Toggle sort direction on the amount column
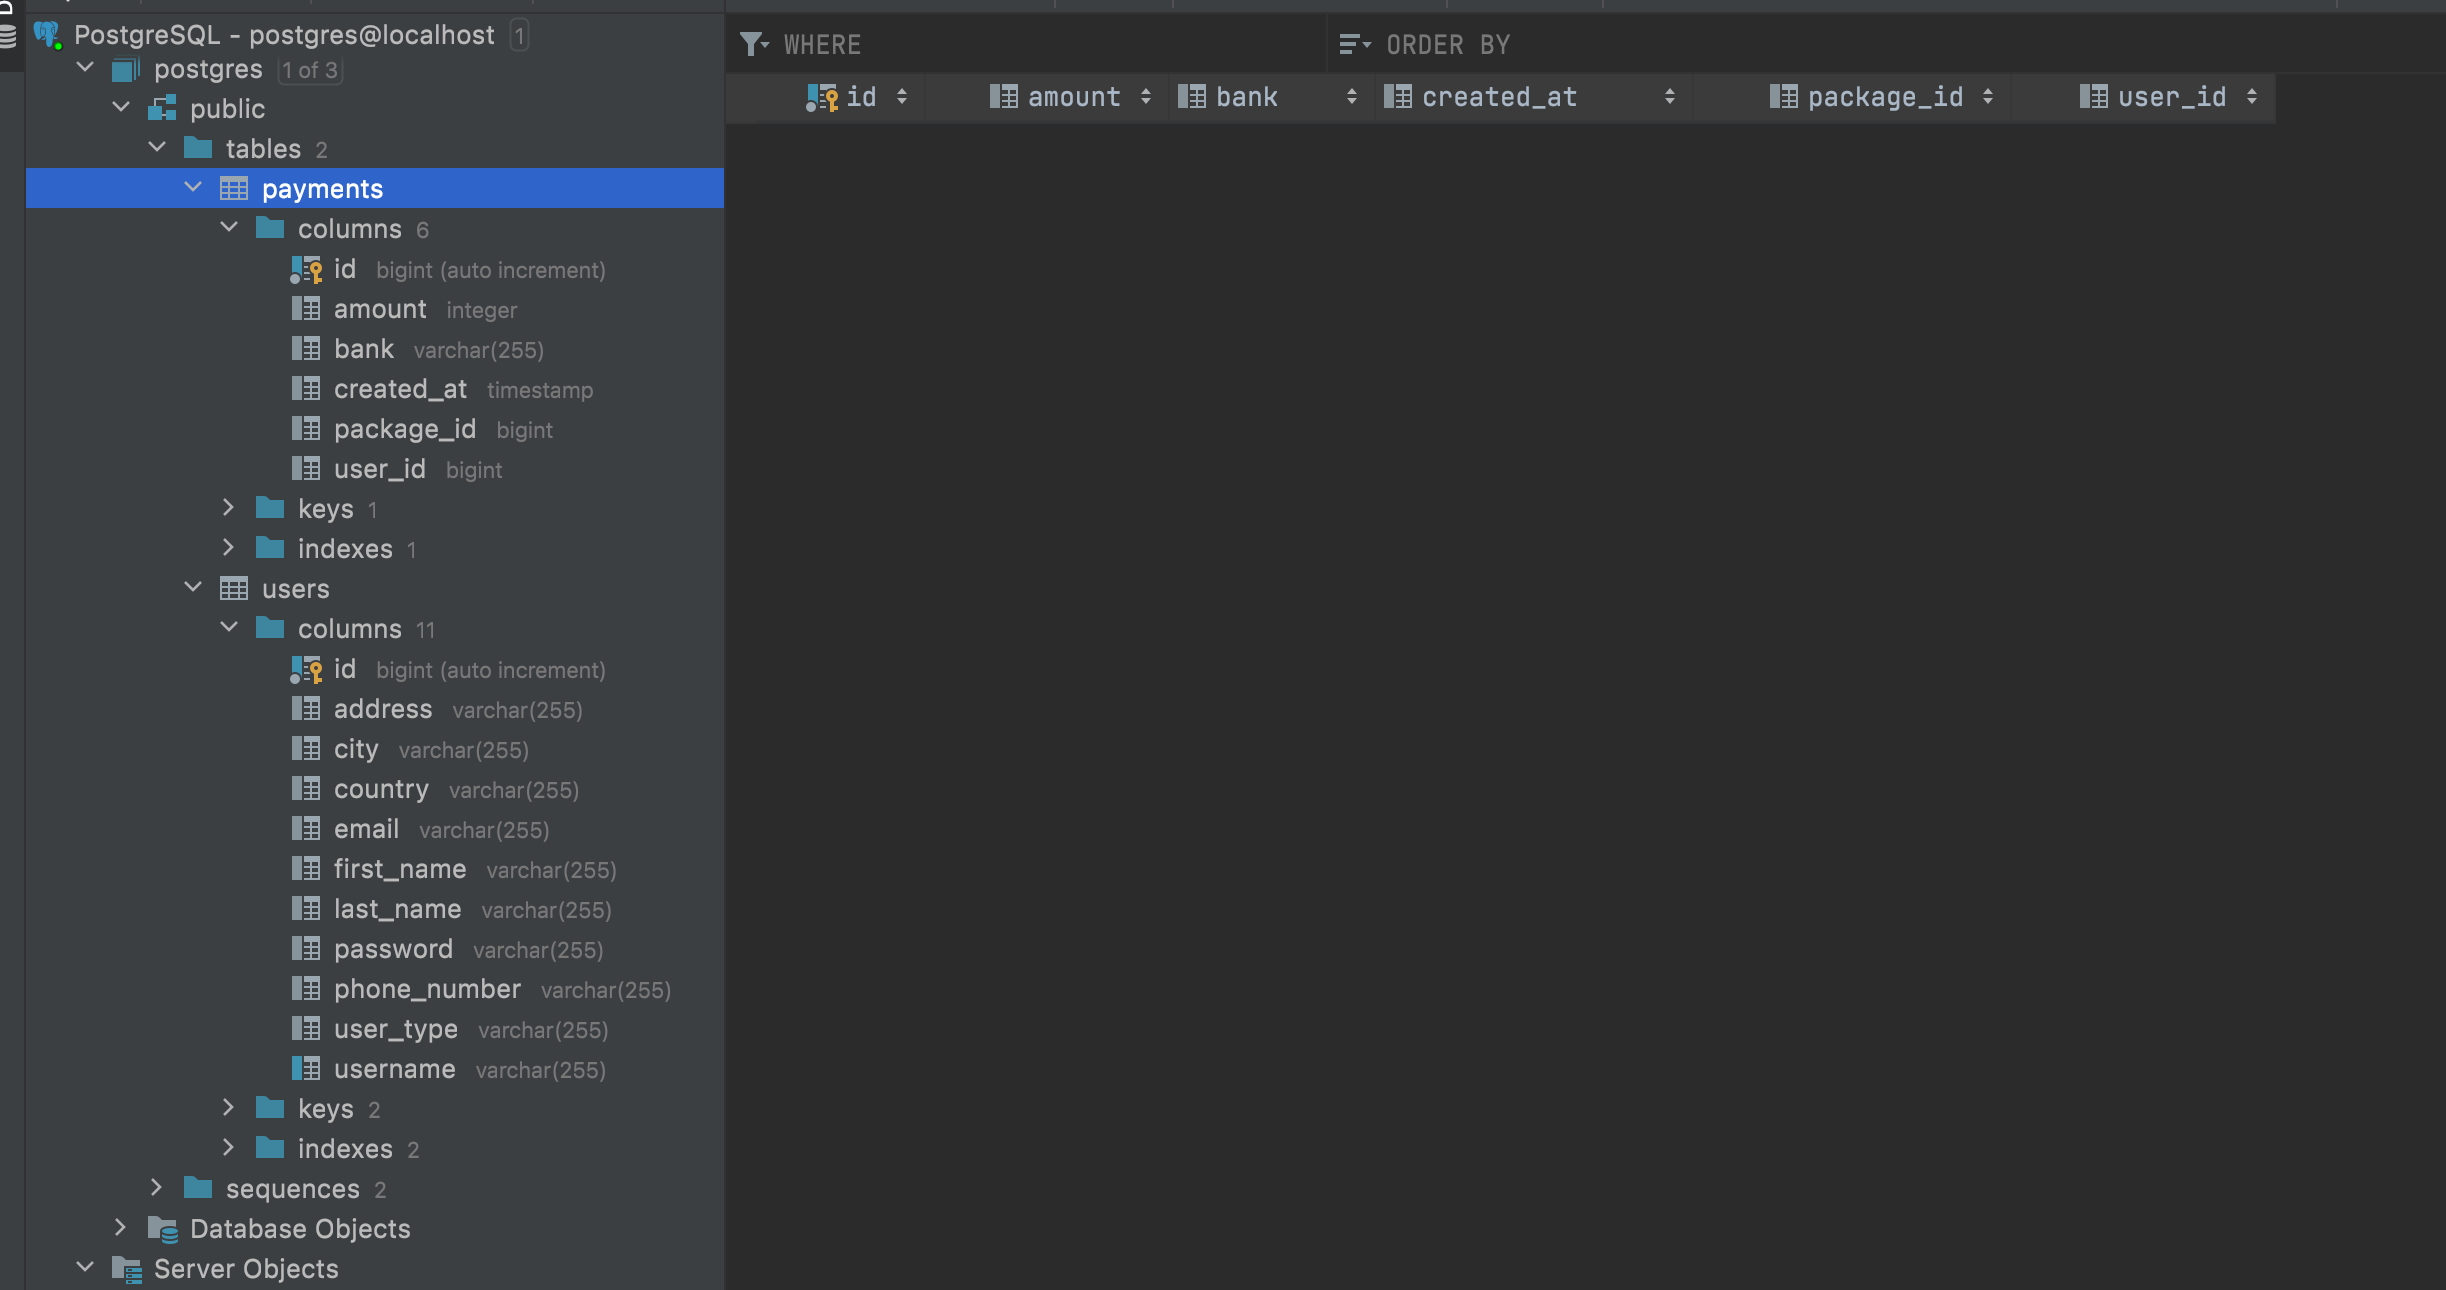Screen dimensions: 2446x1290 click(1146, 96)
